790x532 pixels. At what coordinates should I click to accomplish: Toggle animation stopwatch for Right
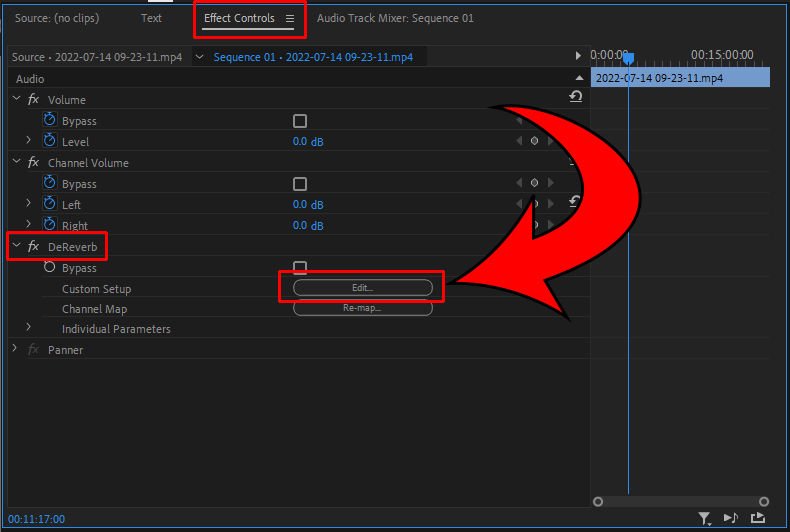pos(49,224)
